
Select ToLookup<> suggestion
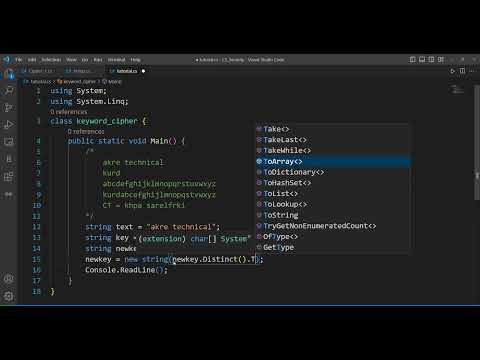333,204
